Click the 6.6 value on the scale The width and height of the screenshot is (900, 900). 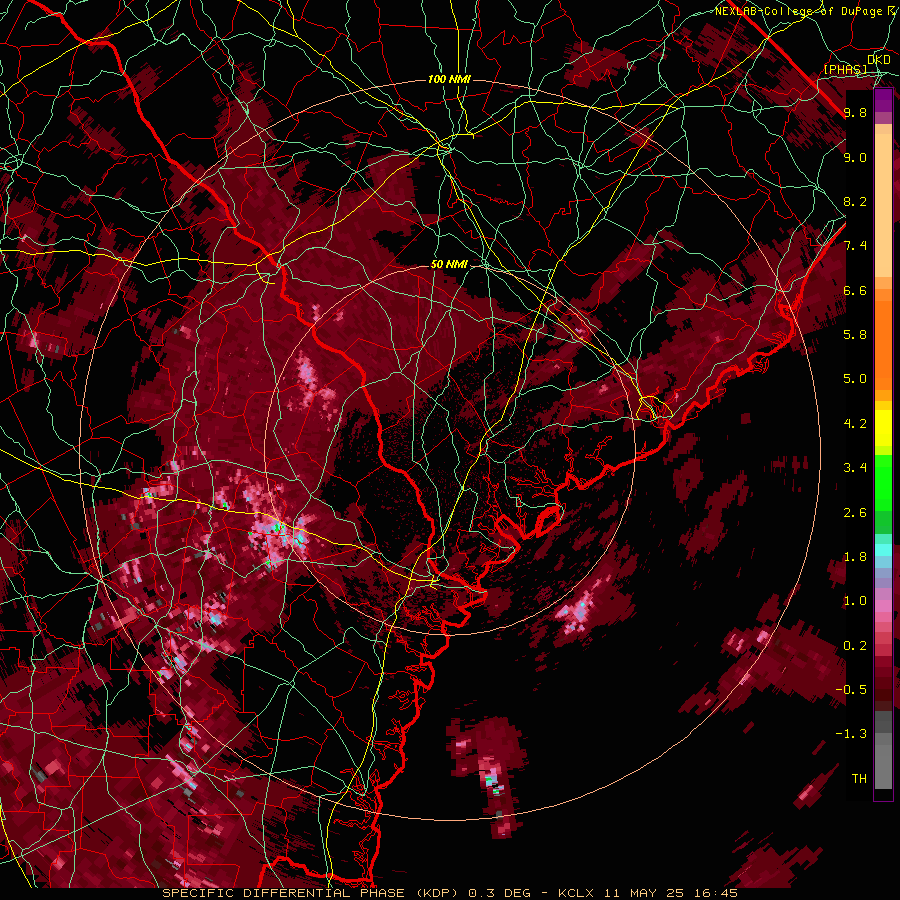pyautogui.click(x=855, y=290)
